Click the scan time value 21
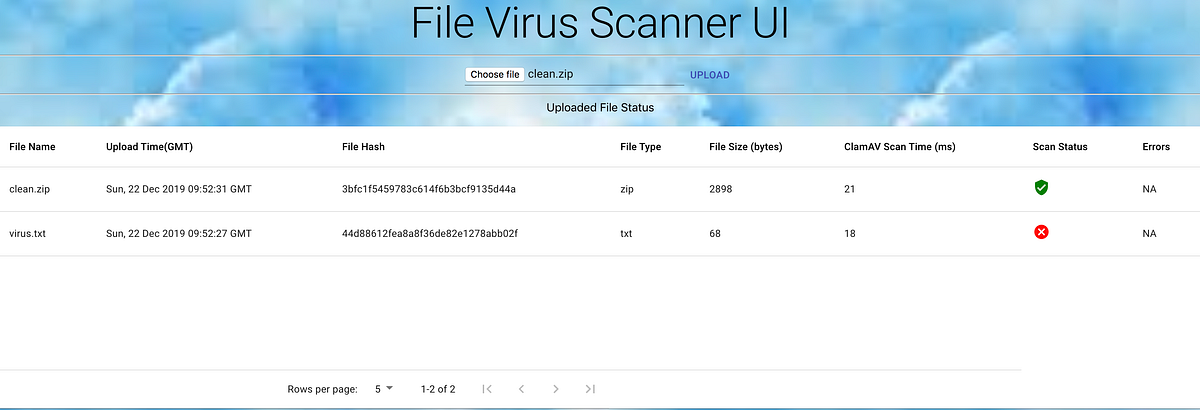Image resolution: width=1200 pixels, height=410 pixels. (850, 188)
